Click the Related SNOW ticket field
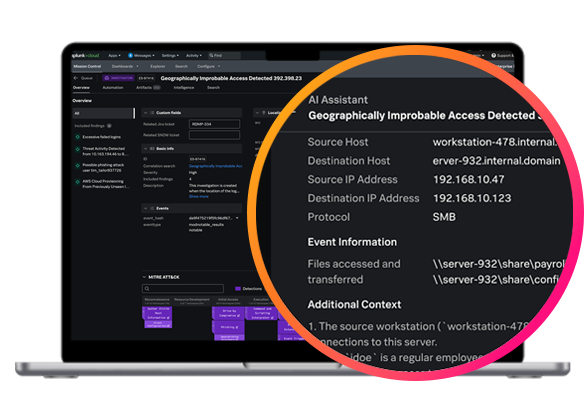 pyautogui.click(x=214, y=135)
